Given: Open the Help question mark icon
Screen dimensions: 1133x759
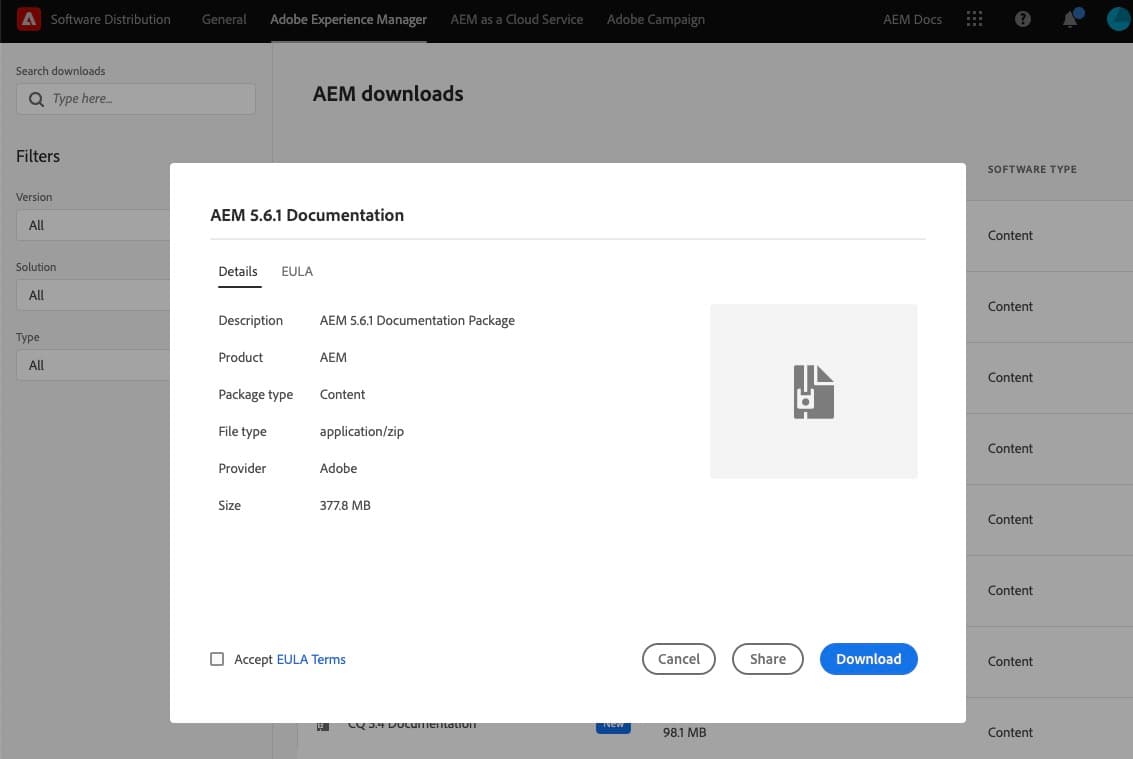Looking at the screenshot, I should 1022,18.
